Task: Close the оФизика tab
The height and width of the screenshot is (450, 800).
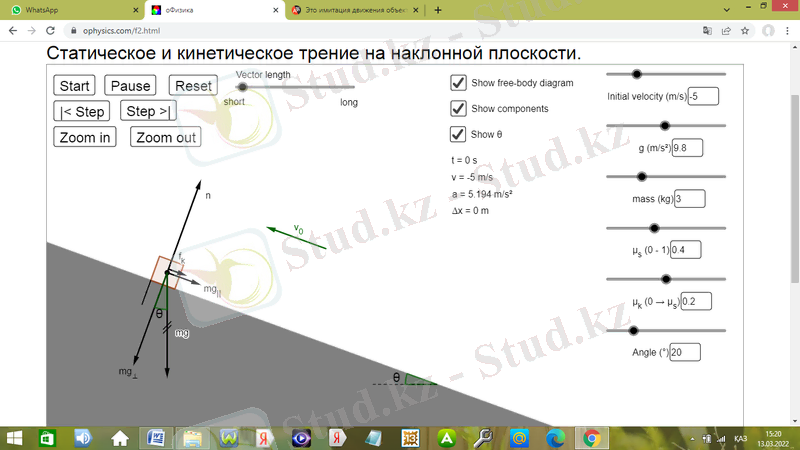Action: pyautogui.click(x=276, y=10)
